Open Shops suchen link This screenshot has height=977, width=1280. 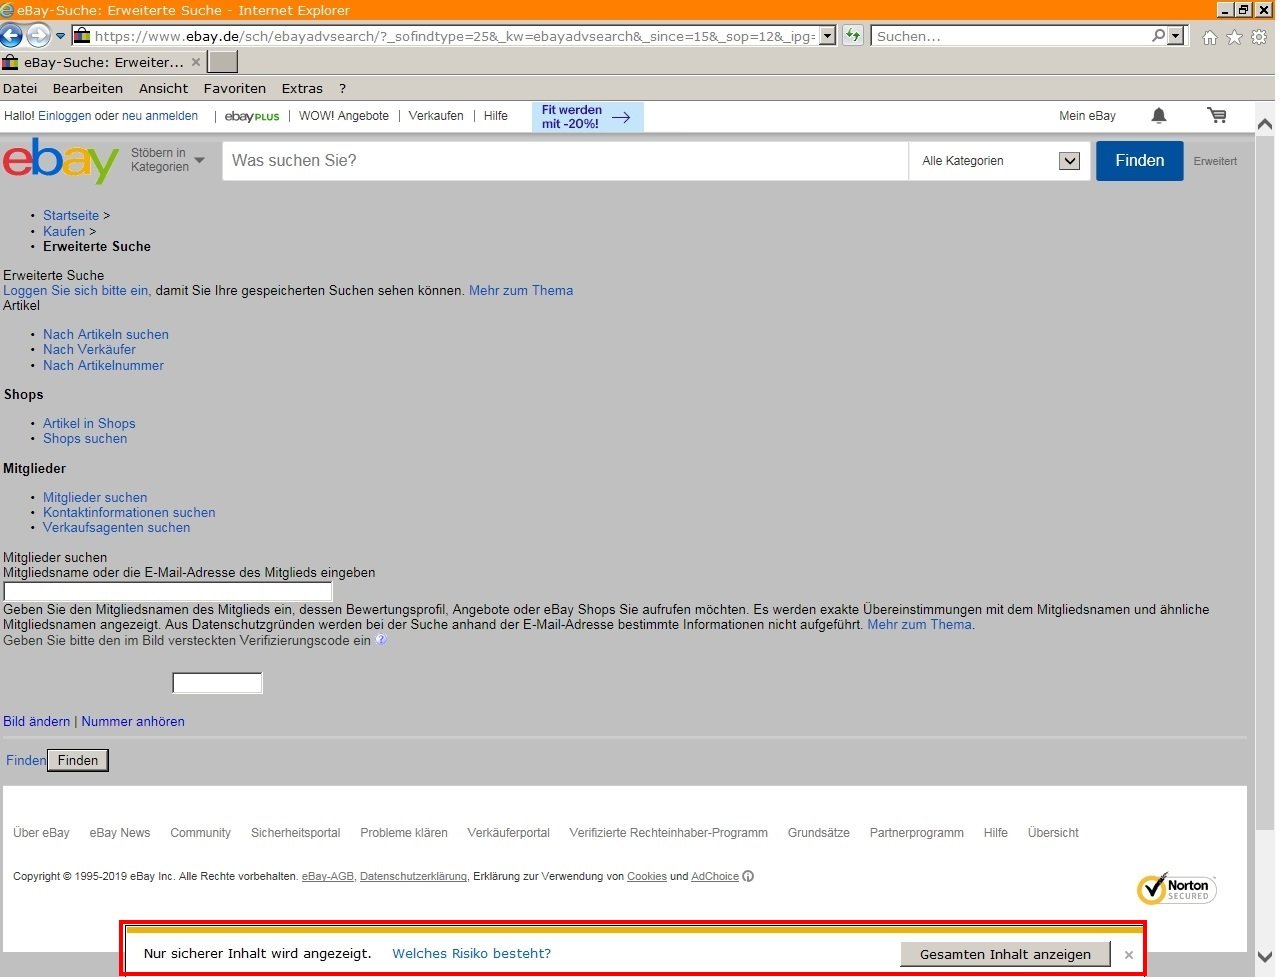click(85, 438)
